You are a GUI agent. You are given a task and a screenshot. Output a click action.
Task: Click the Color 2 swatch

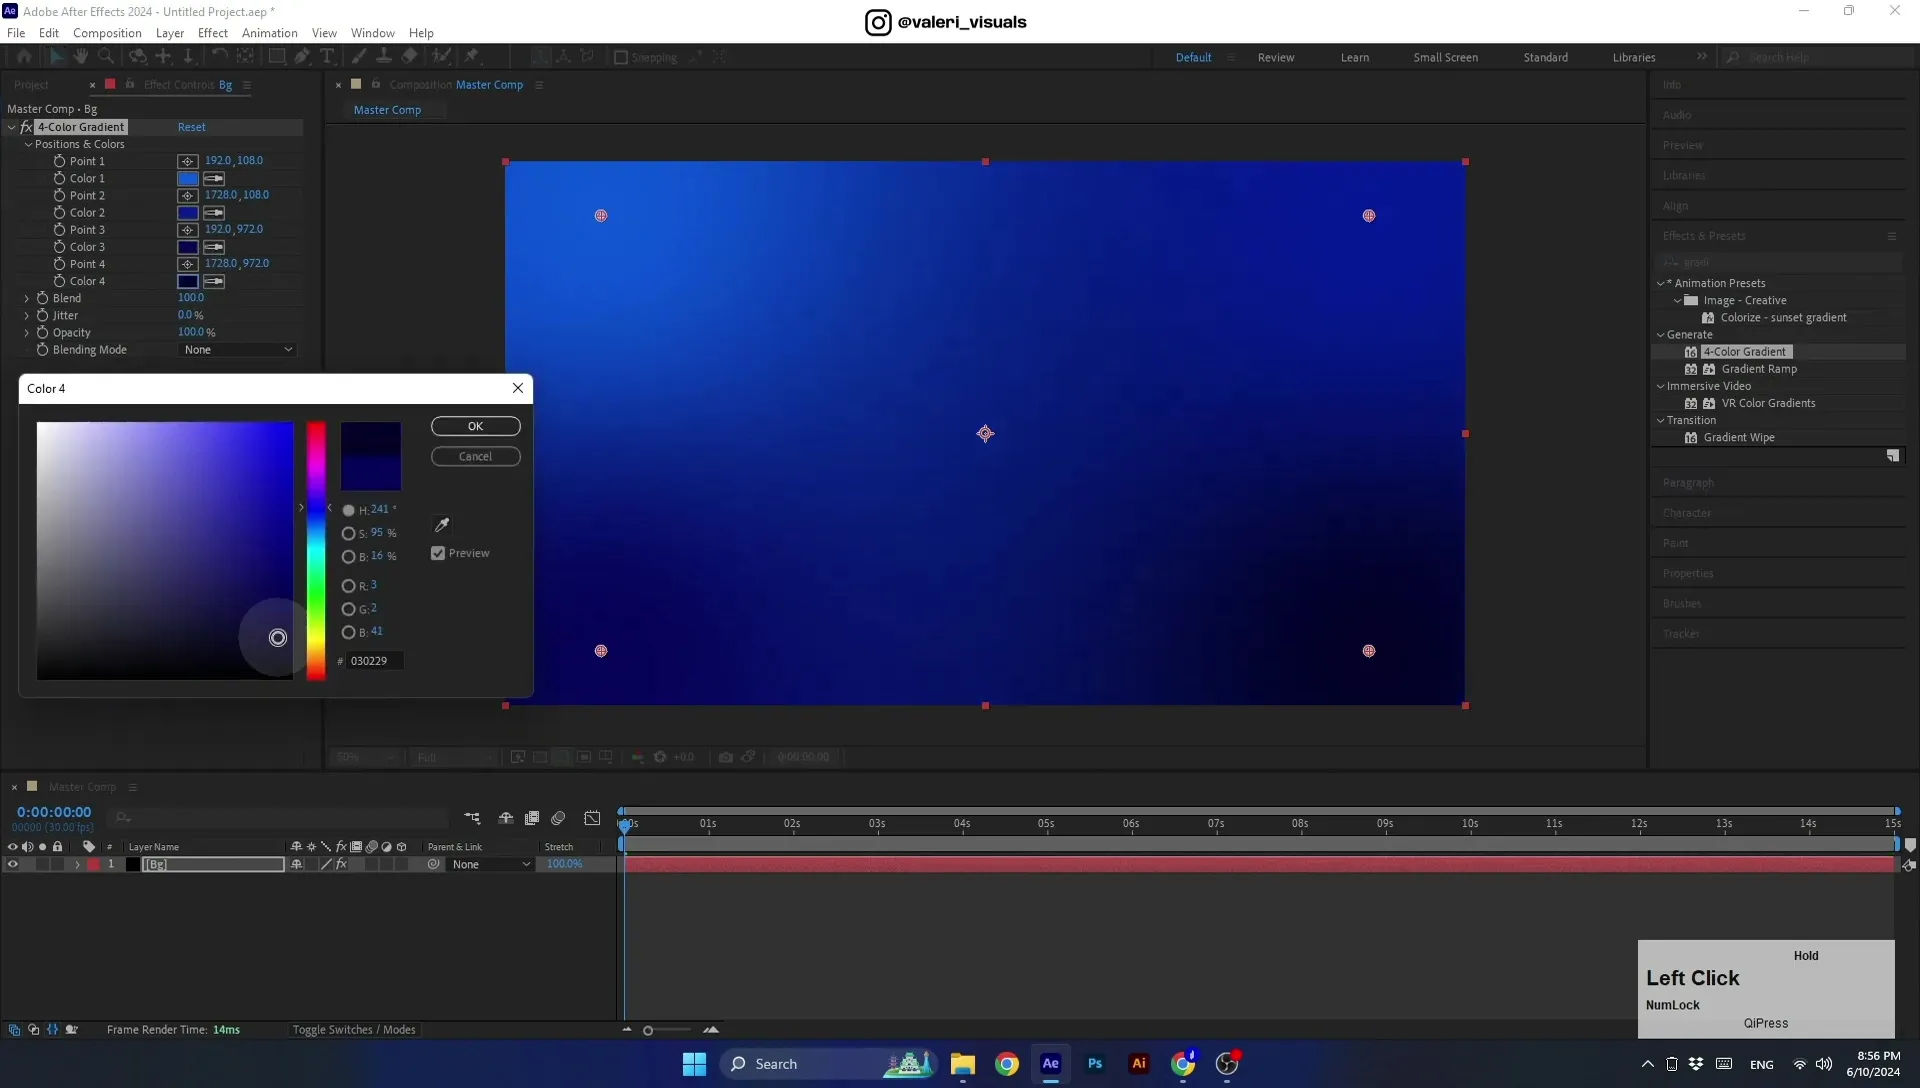point(188,213)
